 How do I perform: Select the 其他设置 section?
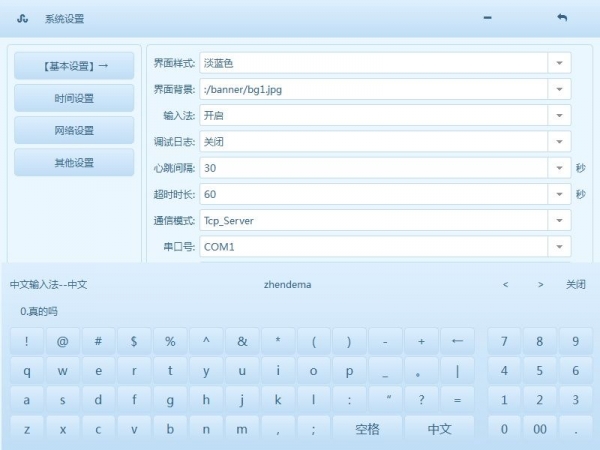coord(74,162)
